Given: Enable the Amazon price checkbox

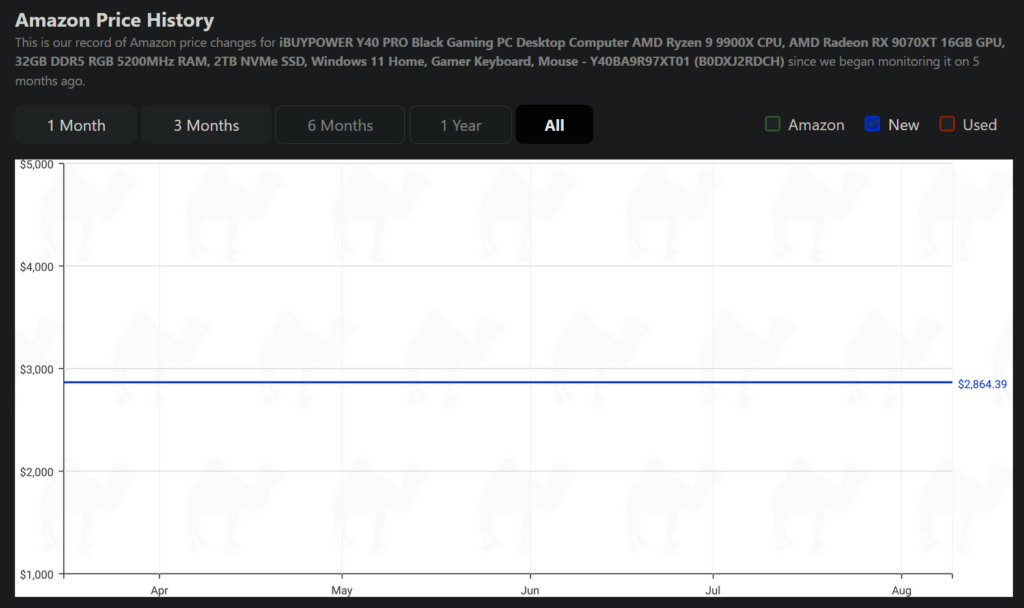Looking at the screenshot, I should pos(773,124).
